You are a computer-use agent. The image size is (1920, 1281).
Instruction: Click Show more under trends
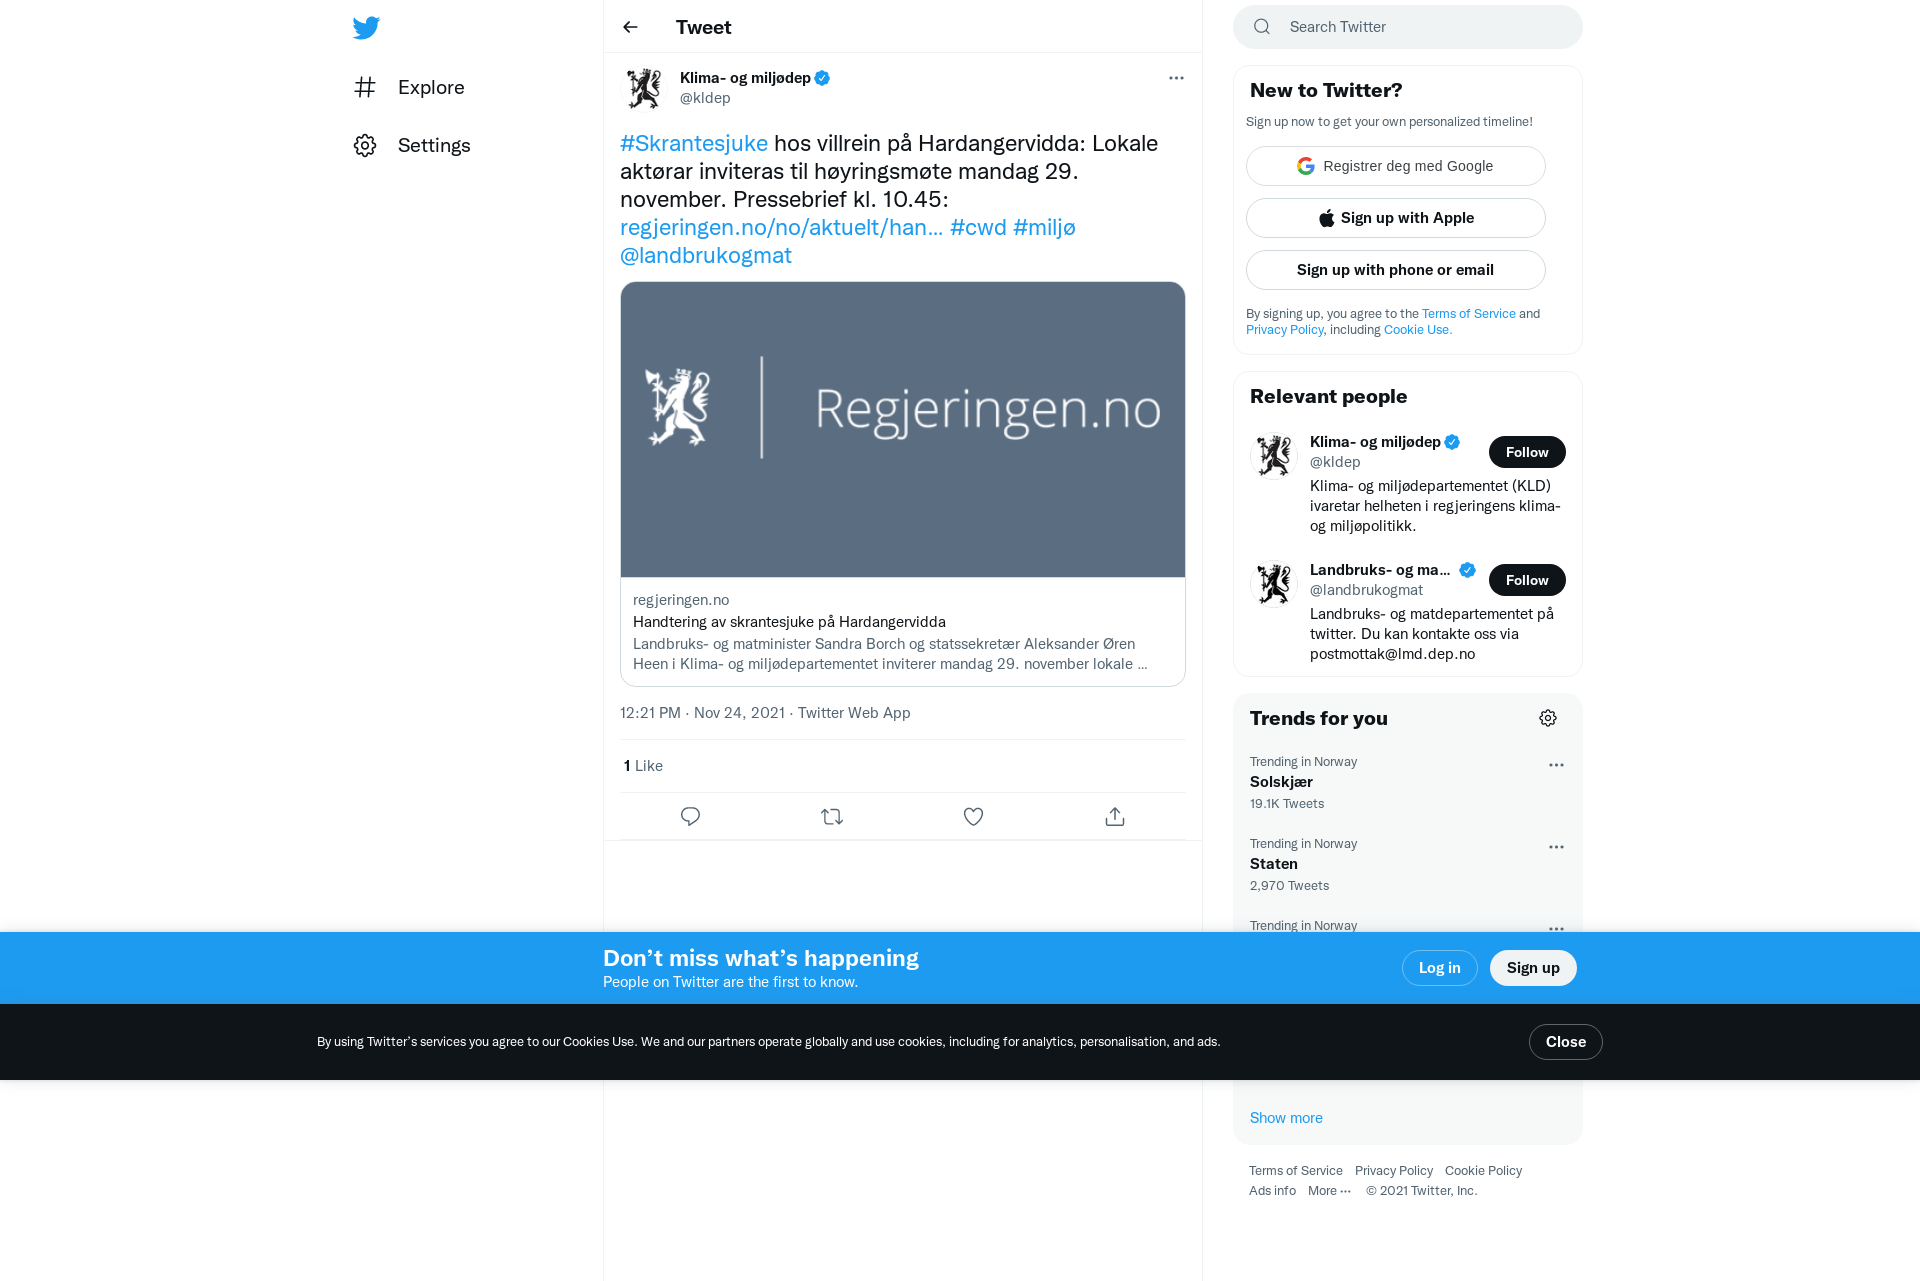coord(1286,1118)
